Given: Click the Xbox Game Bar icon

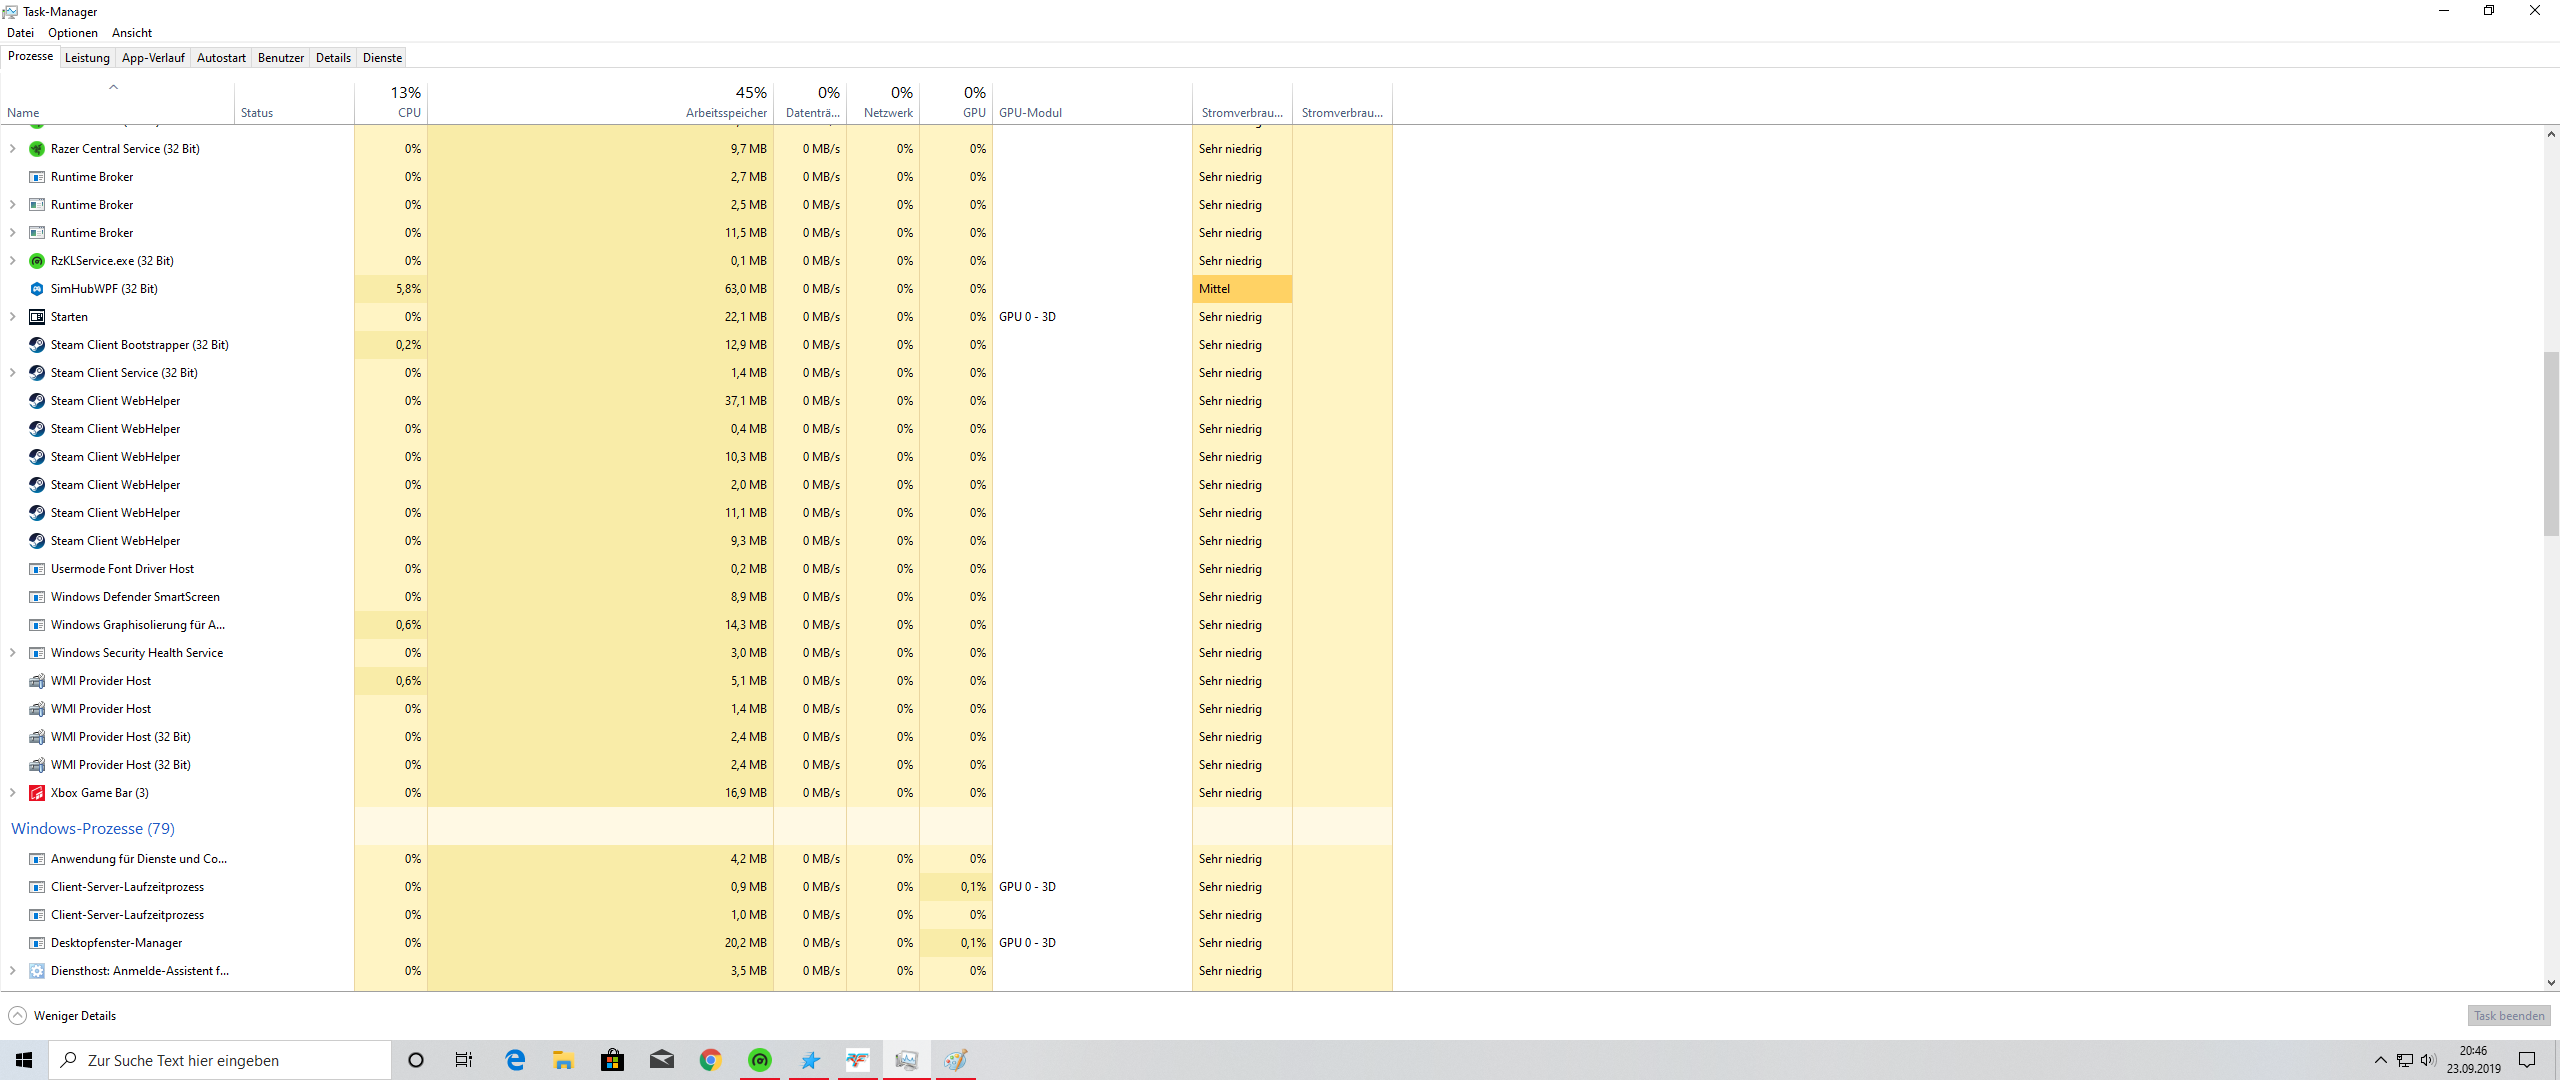Looking at the screenshot, I should pyautogui.click(x=37, y=793).
